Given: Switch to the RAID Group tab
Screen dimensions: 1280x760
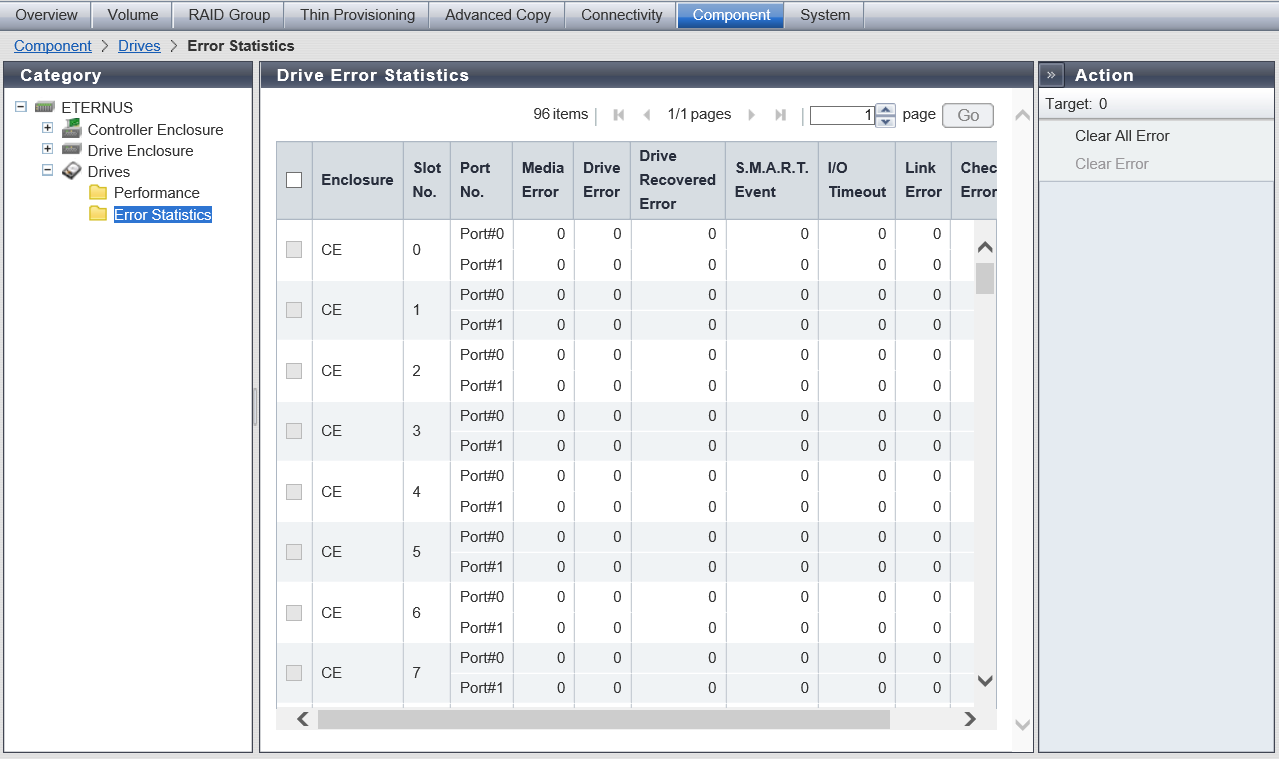Looking at the screenshot, I should [x=229, y=15].
